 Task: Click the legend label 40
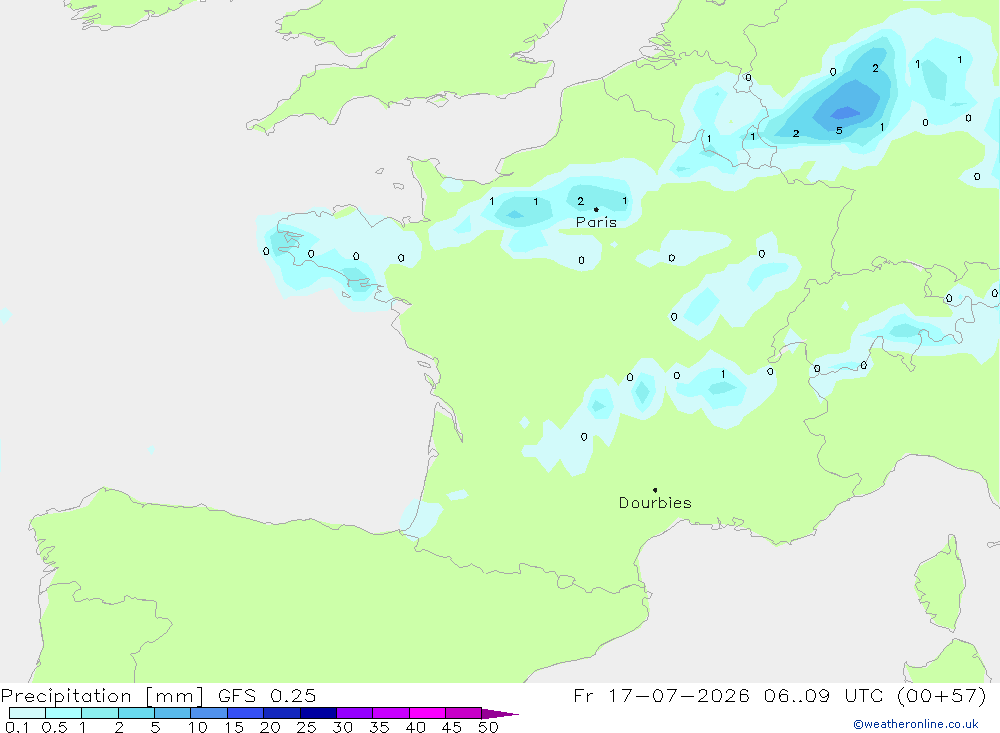click(x=416, y=727)
